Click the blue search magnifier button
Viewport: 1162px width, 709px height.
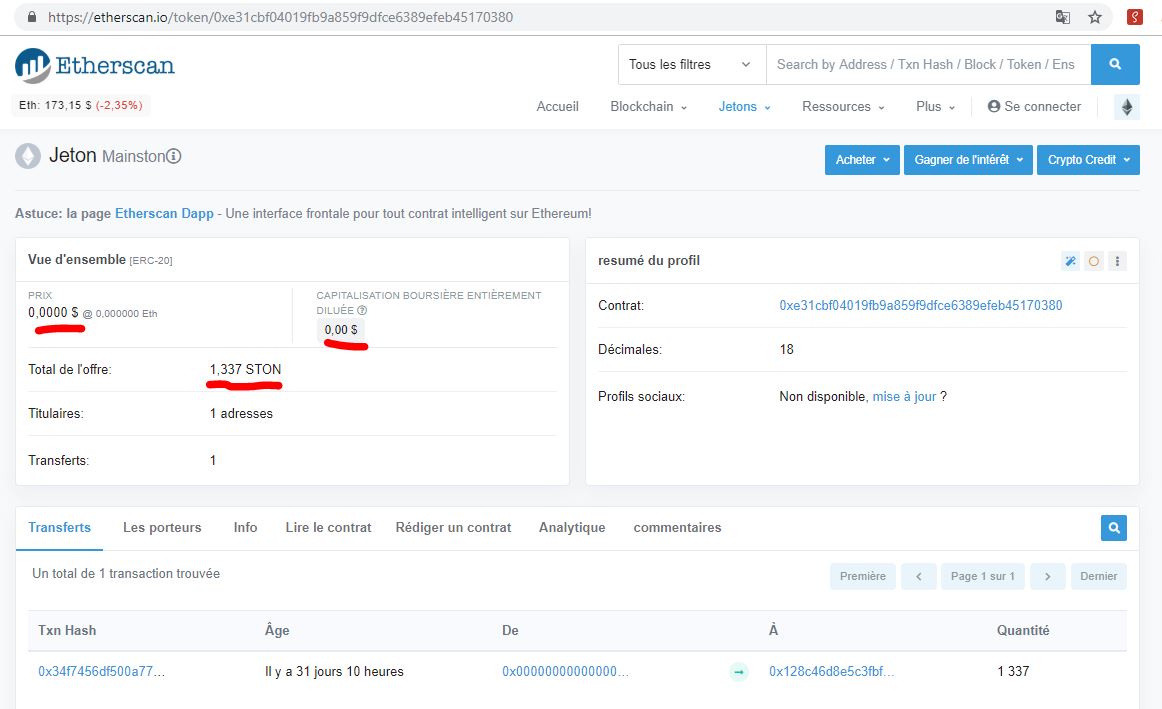tap(1115, 64)
